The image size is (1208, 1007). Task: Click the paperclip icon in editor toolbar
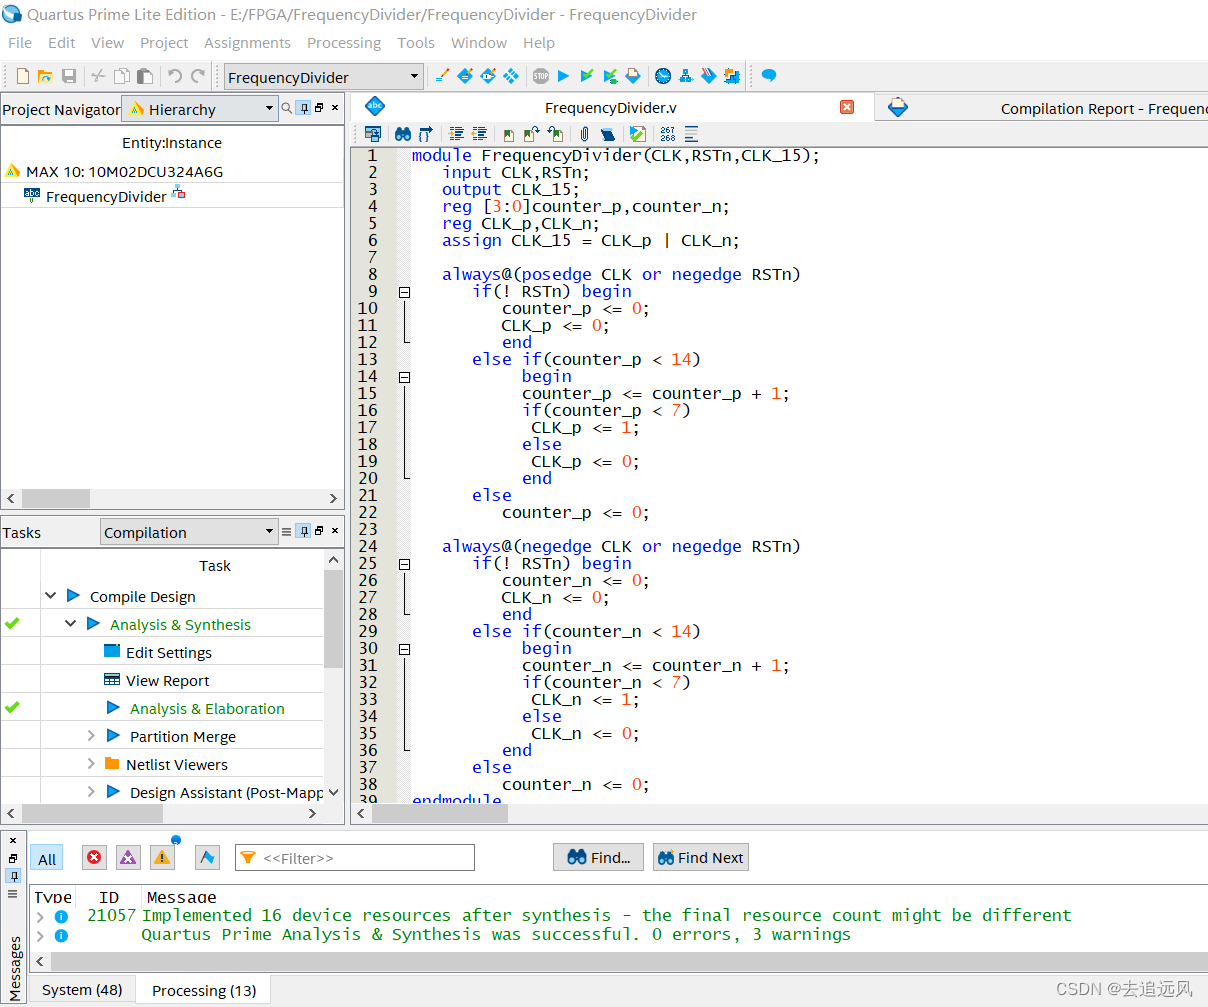click(x=585, y=134)
